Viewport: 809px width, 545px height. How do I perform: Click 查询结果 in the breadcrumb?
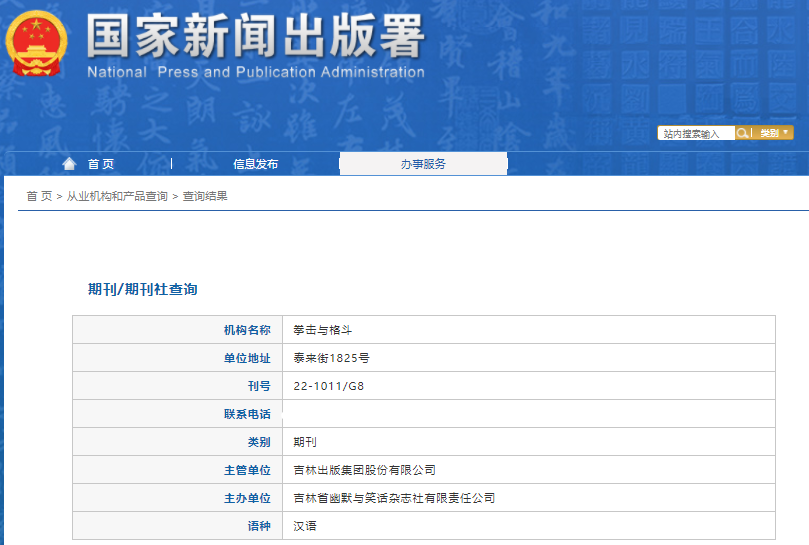[205, 196]
